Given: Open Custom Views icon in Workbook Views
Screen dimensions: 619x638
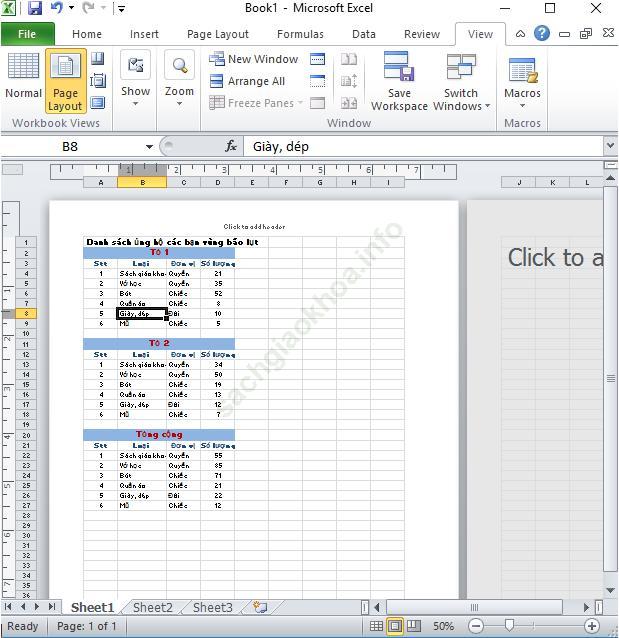Looking at the screenshot, I should click(98, 81).
